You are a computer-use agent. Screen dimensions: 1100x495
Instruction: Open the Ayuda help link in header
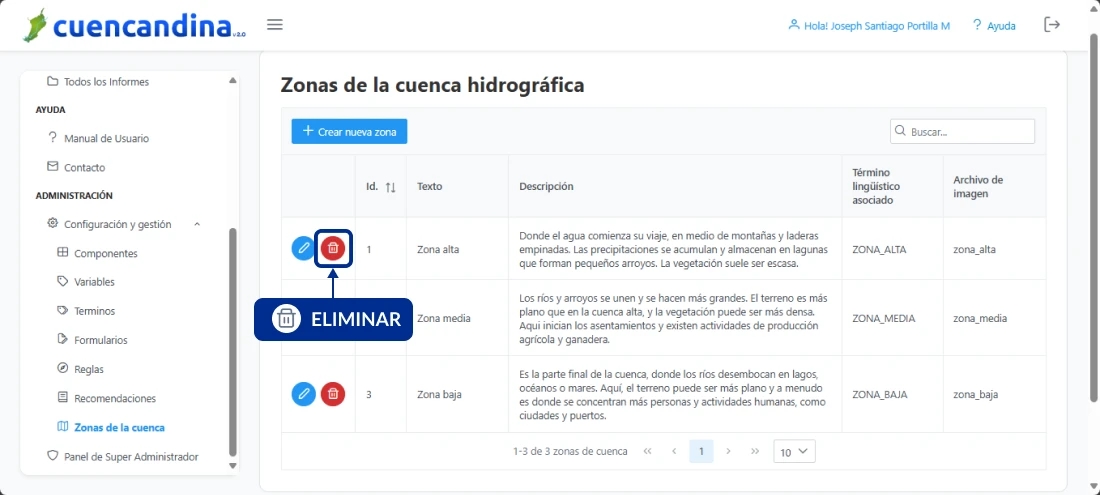click(993, 26)
